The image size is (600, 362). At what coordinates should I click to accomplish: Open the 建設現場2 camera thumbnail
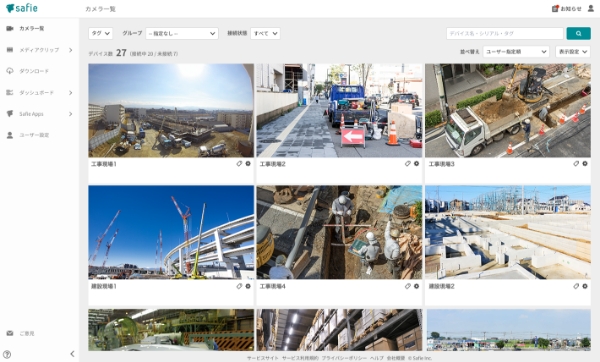pyautogui.click(x=508, y=232)
